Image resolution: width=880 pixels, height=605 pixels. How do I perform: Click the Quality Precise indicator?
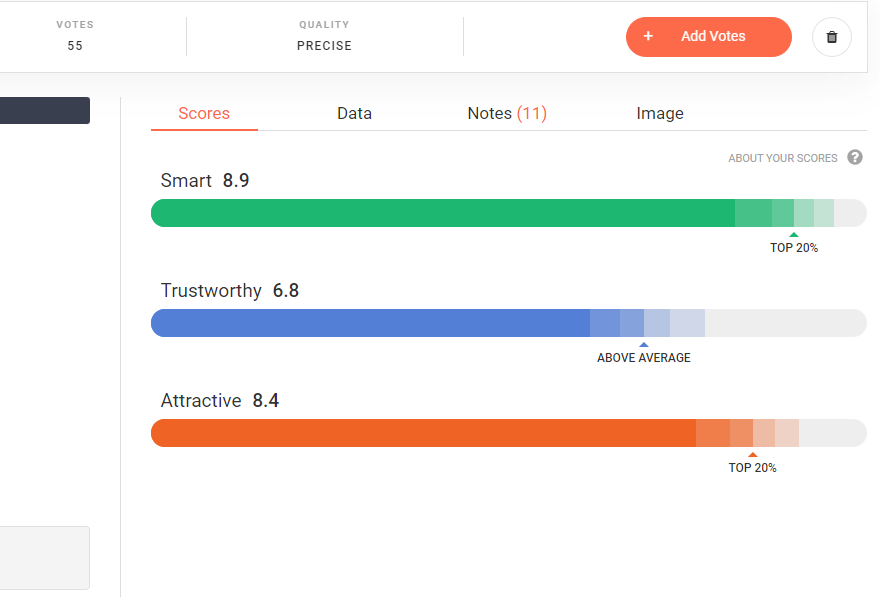tap(324, 45)
